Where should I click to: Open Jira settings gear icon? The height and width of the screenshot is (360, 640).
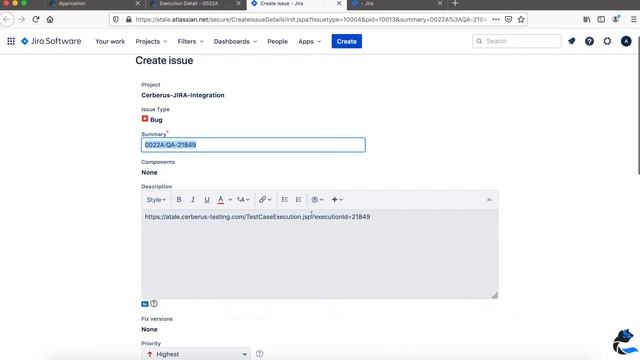(607, 41)
